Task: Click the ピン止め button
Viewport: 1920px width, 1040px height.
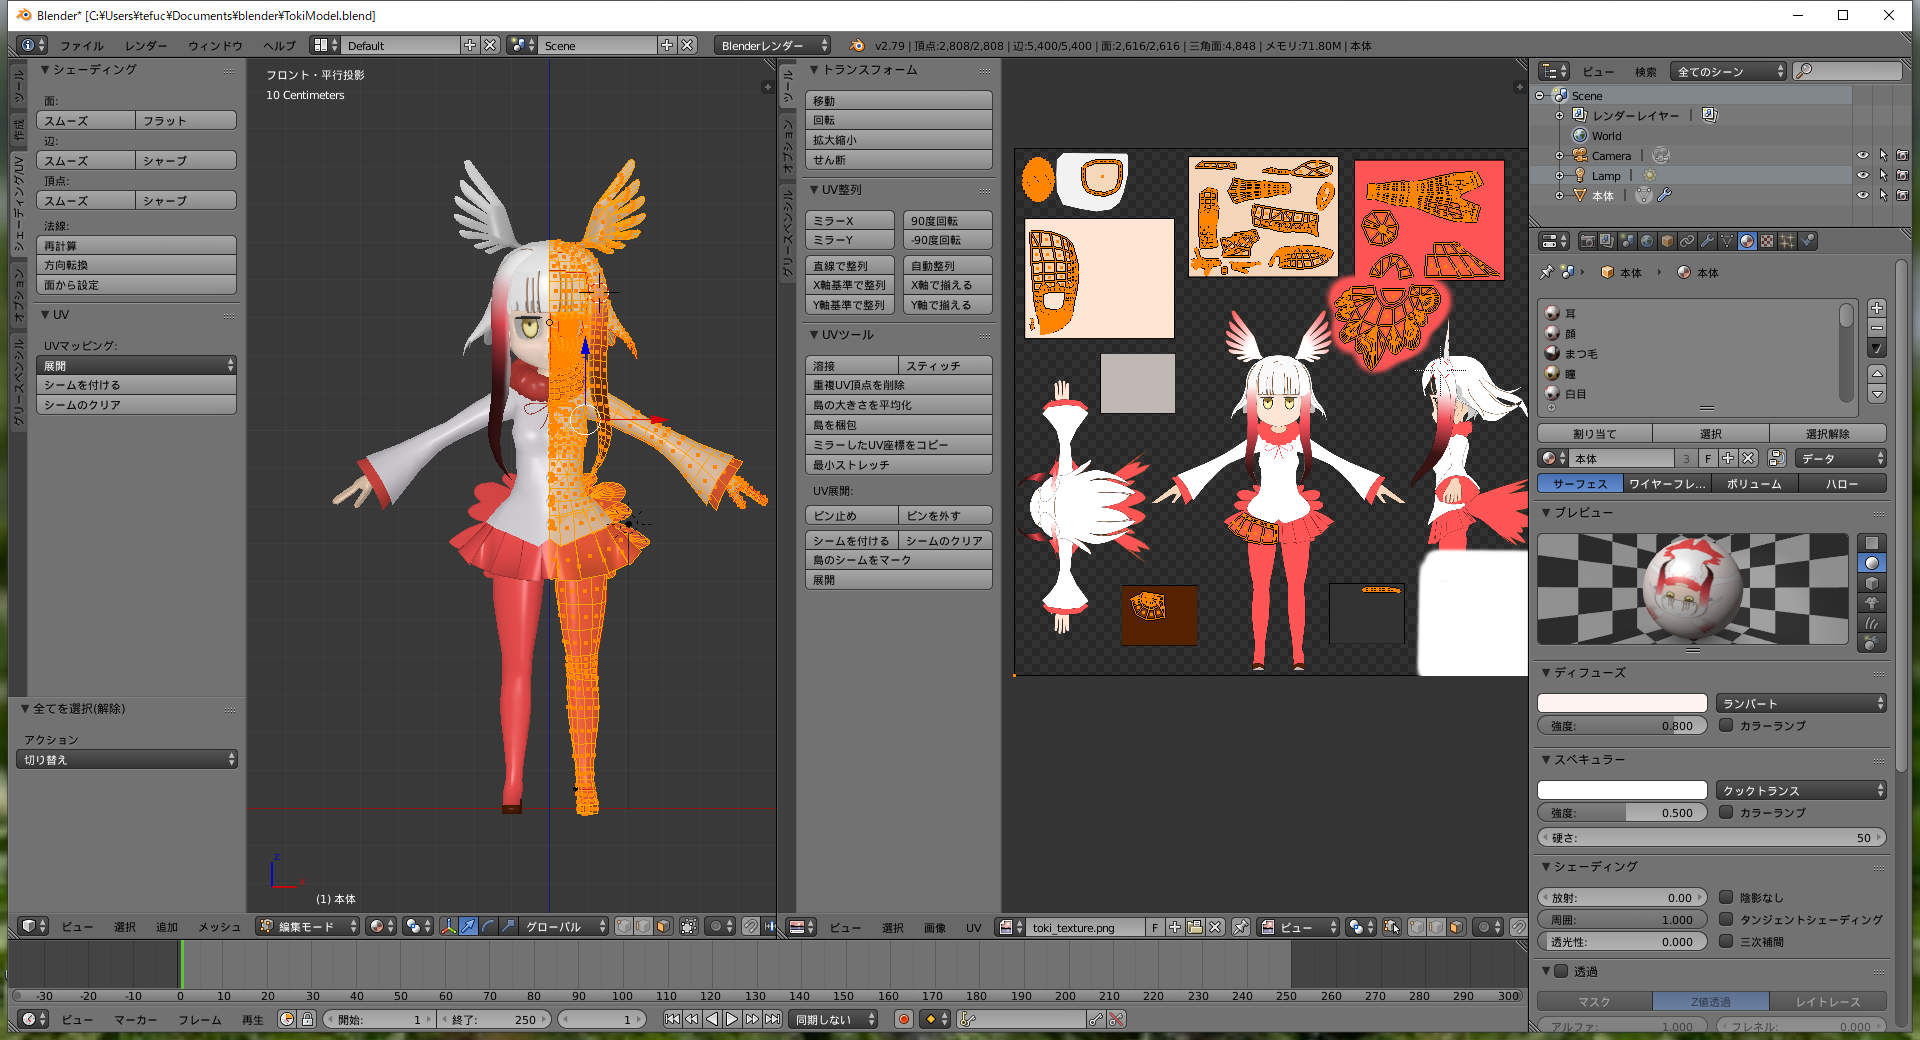Action: [x=852, y=515]
